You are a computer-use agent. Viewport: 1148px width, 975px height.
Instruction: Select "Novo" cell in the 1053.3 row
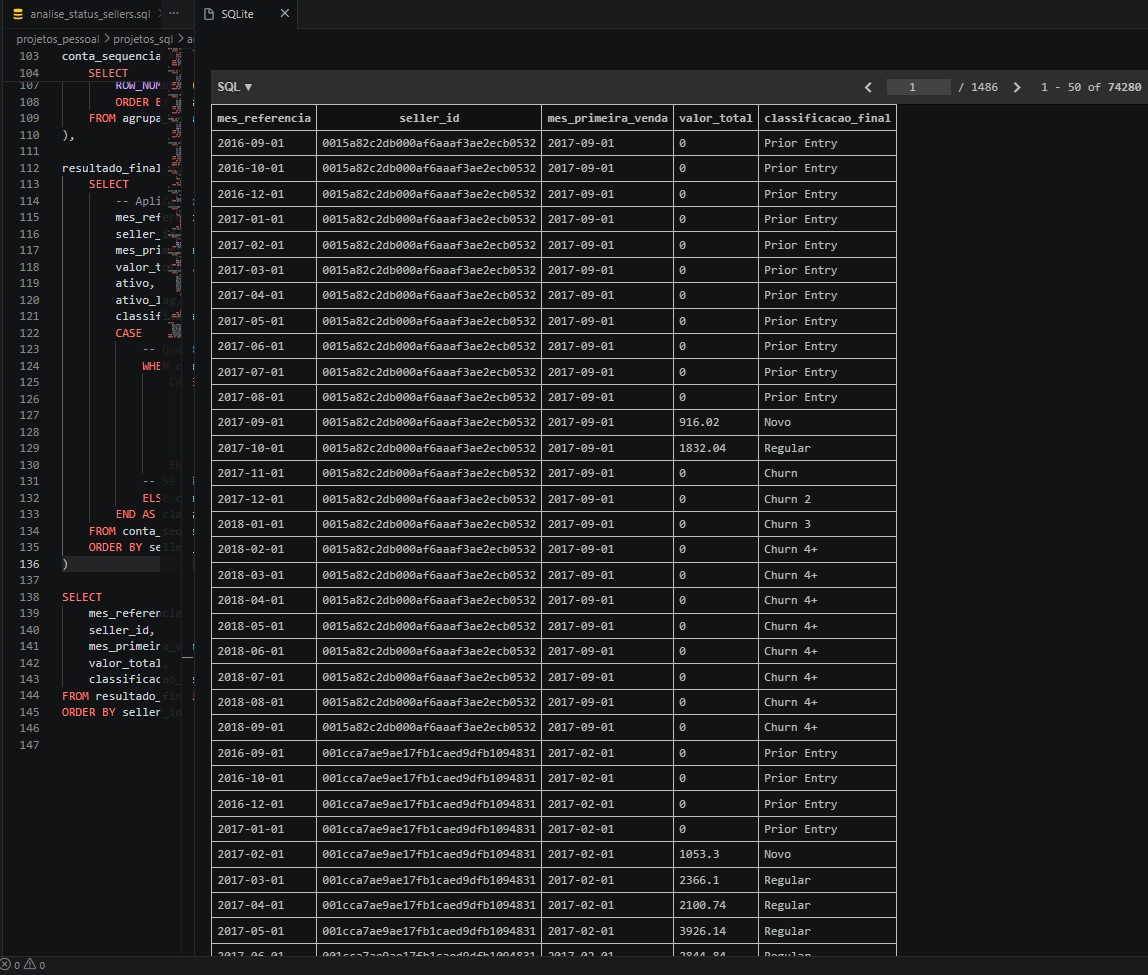(827, 854)
